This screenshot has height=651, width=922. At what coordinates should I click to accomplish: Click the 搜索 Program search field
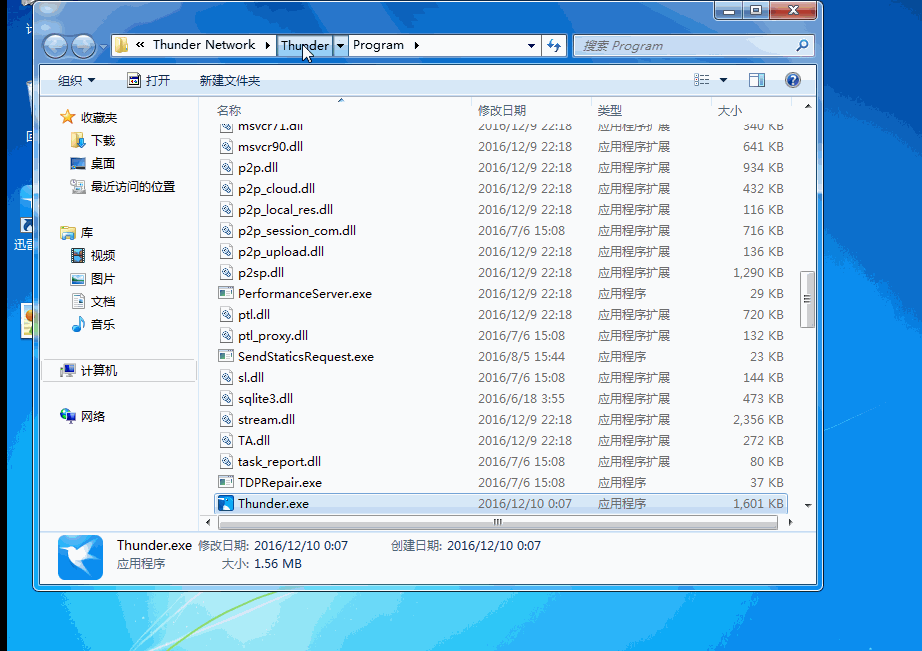[x=685, y=46]
